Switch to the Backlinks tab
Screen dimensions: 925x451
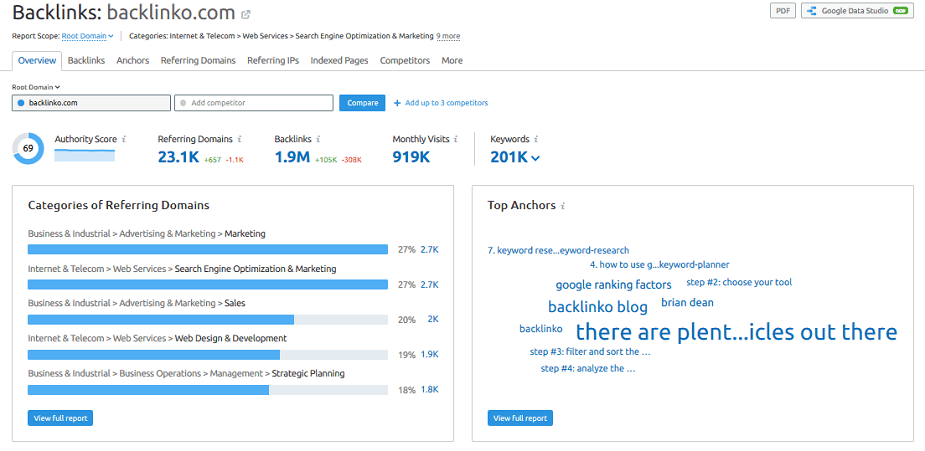86,61
